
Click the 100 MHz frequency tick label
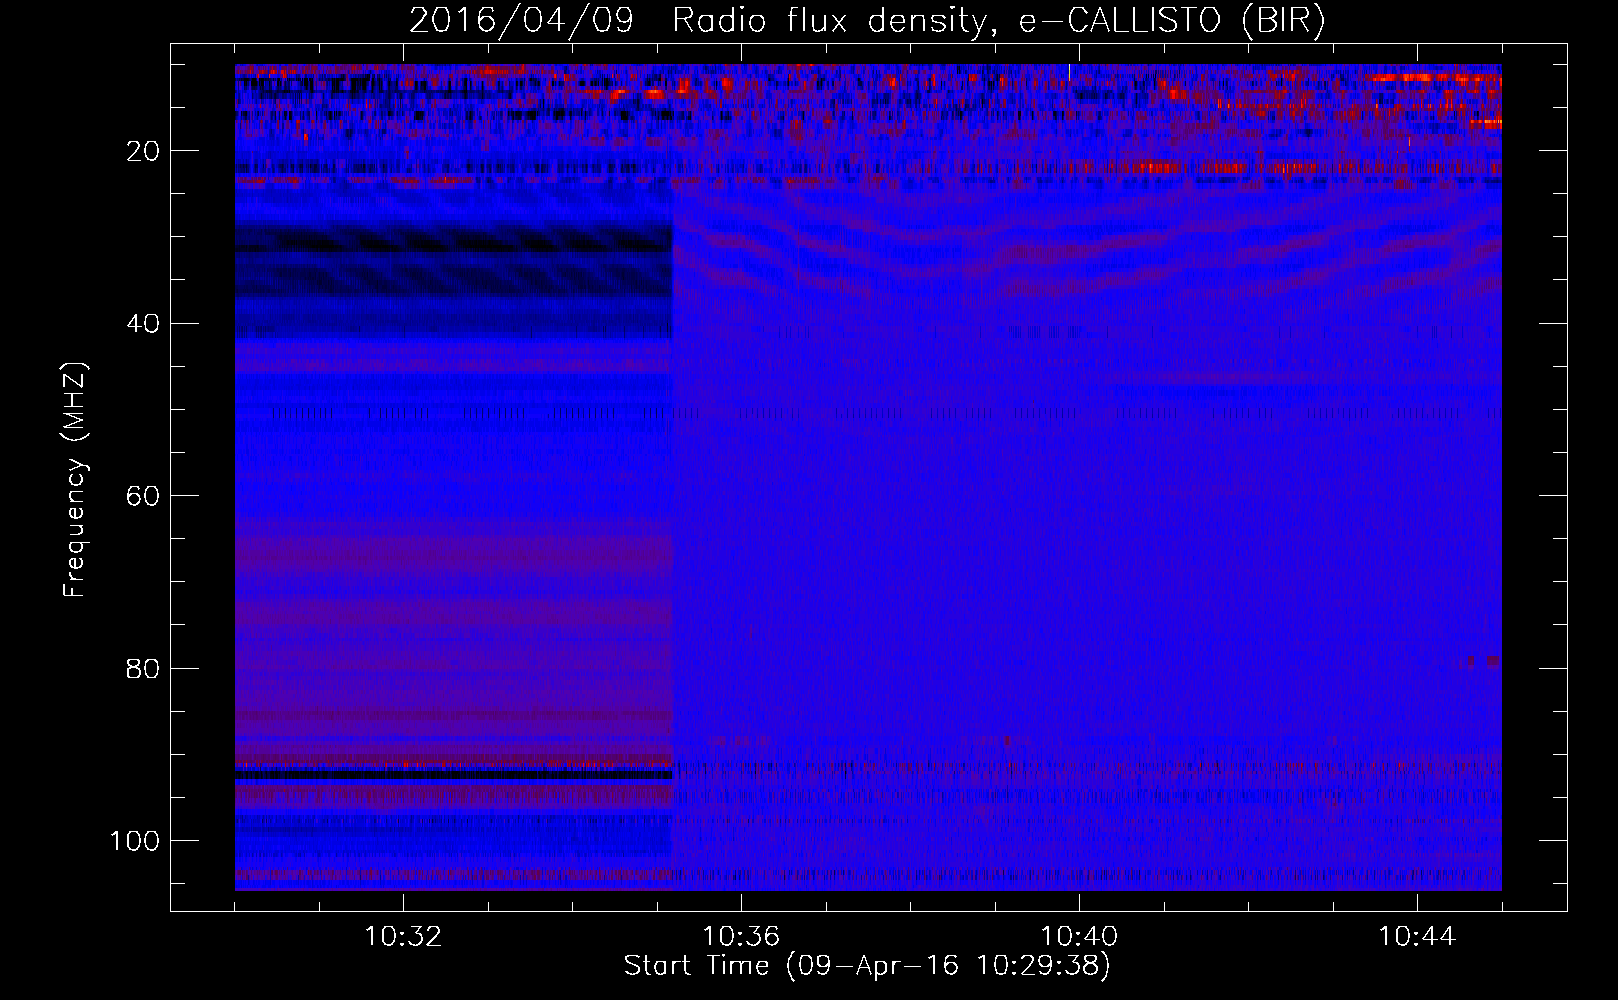[135, 841]
